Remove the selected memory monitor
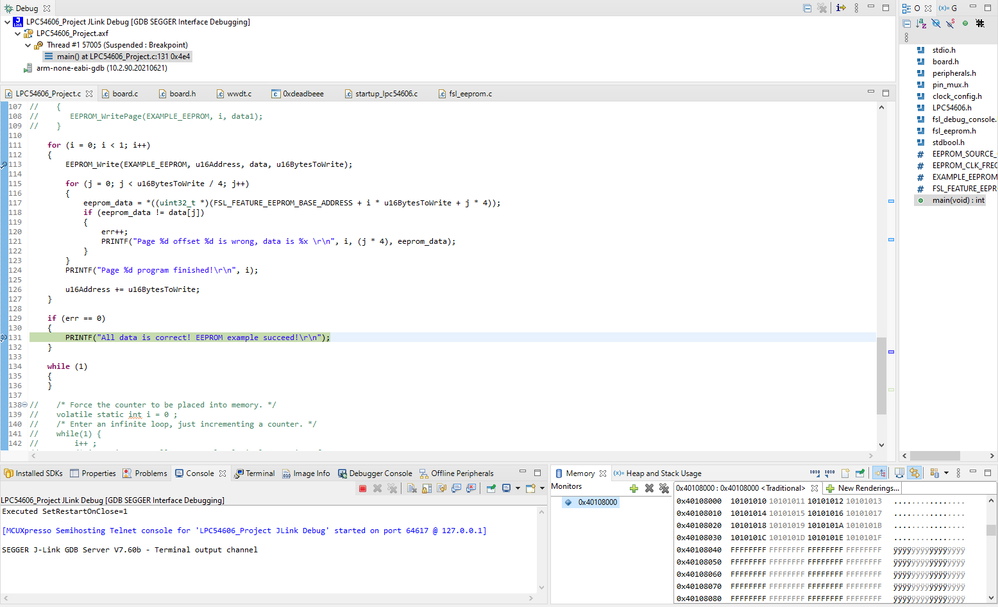This screenshot has height=607, width=998. point(649,488)
